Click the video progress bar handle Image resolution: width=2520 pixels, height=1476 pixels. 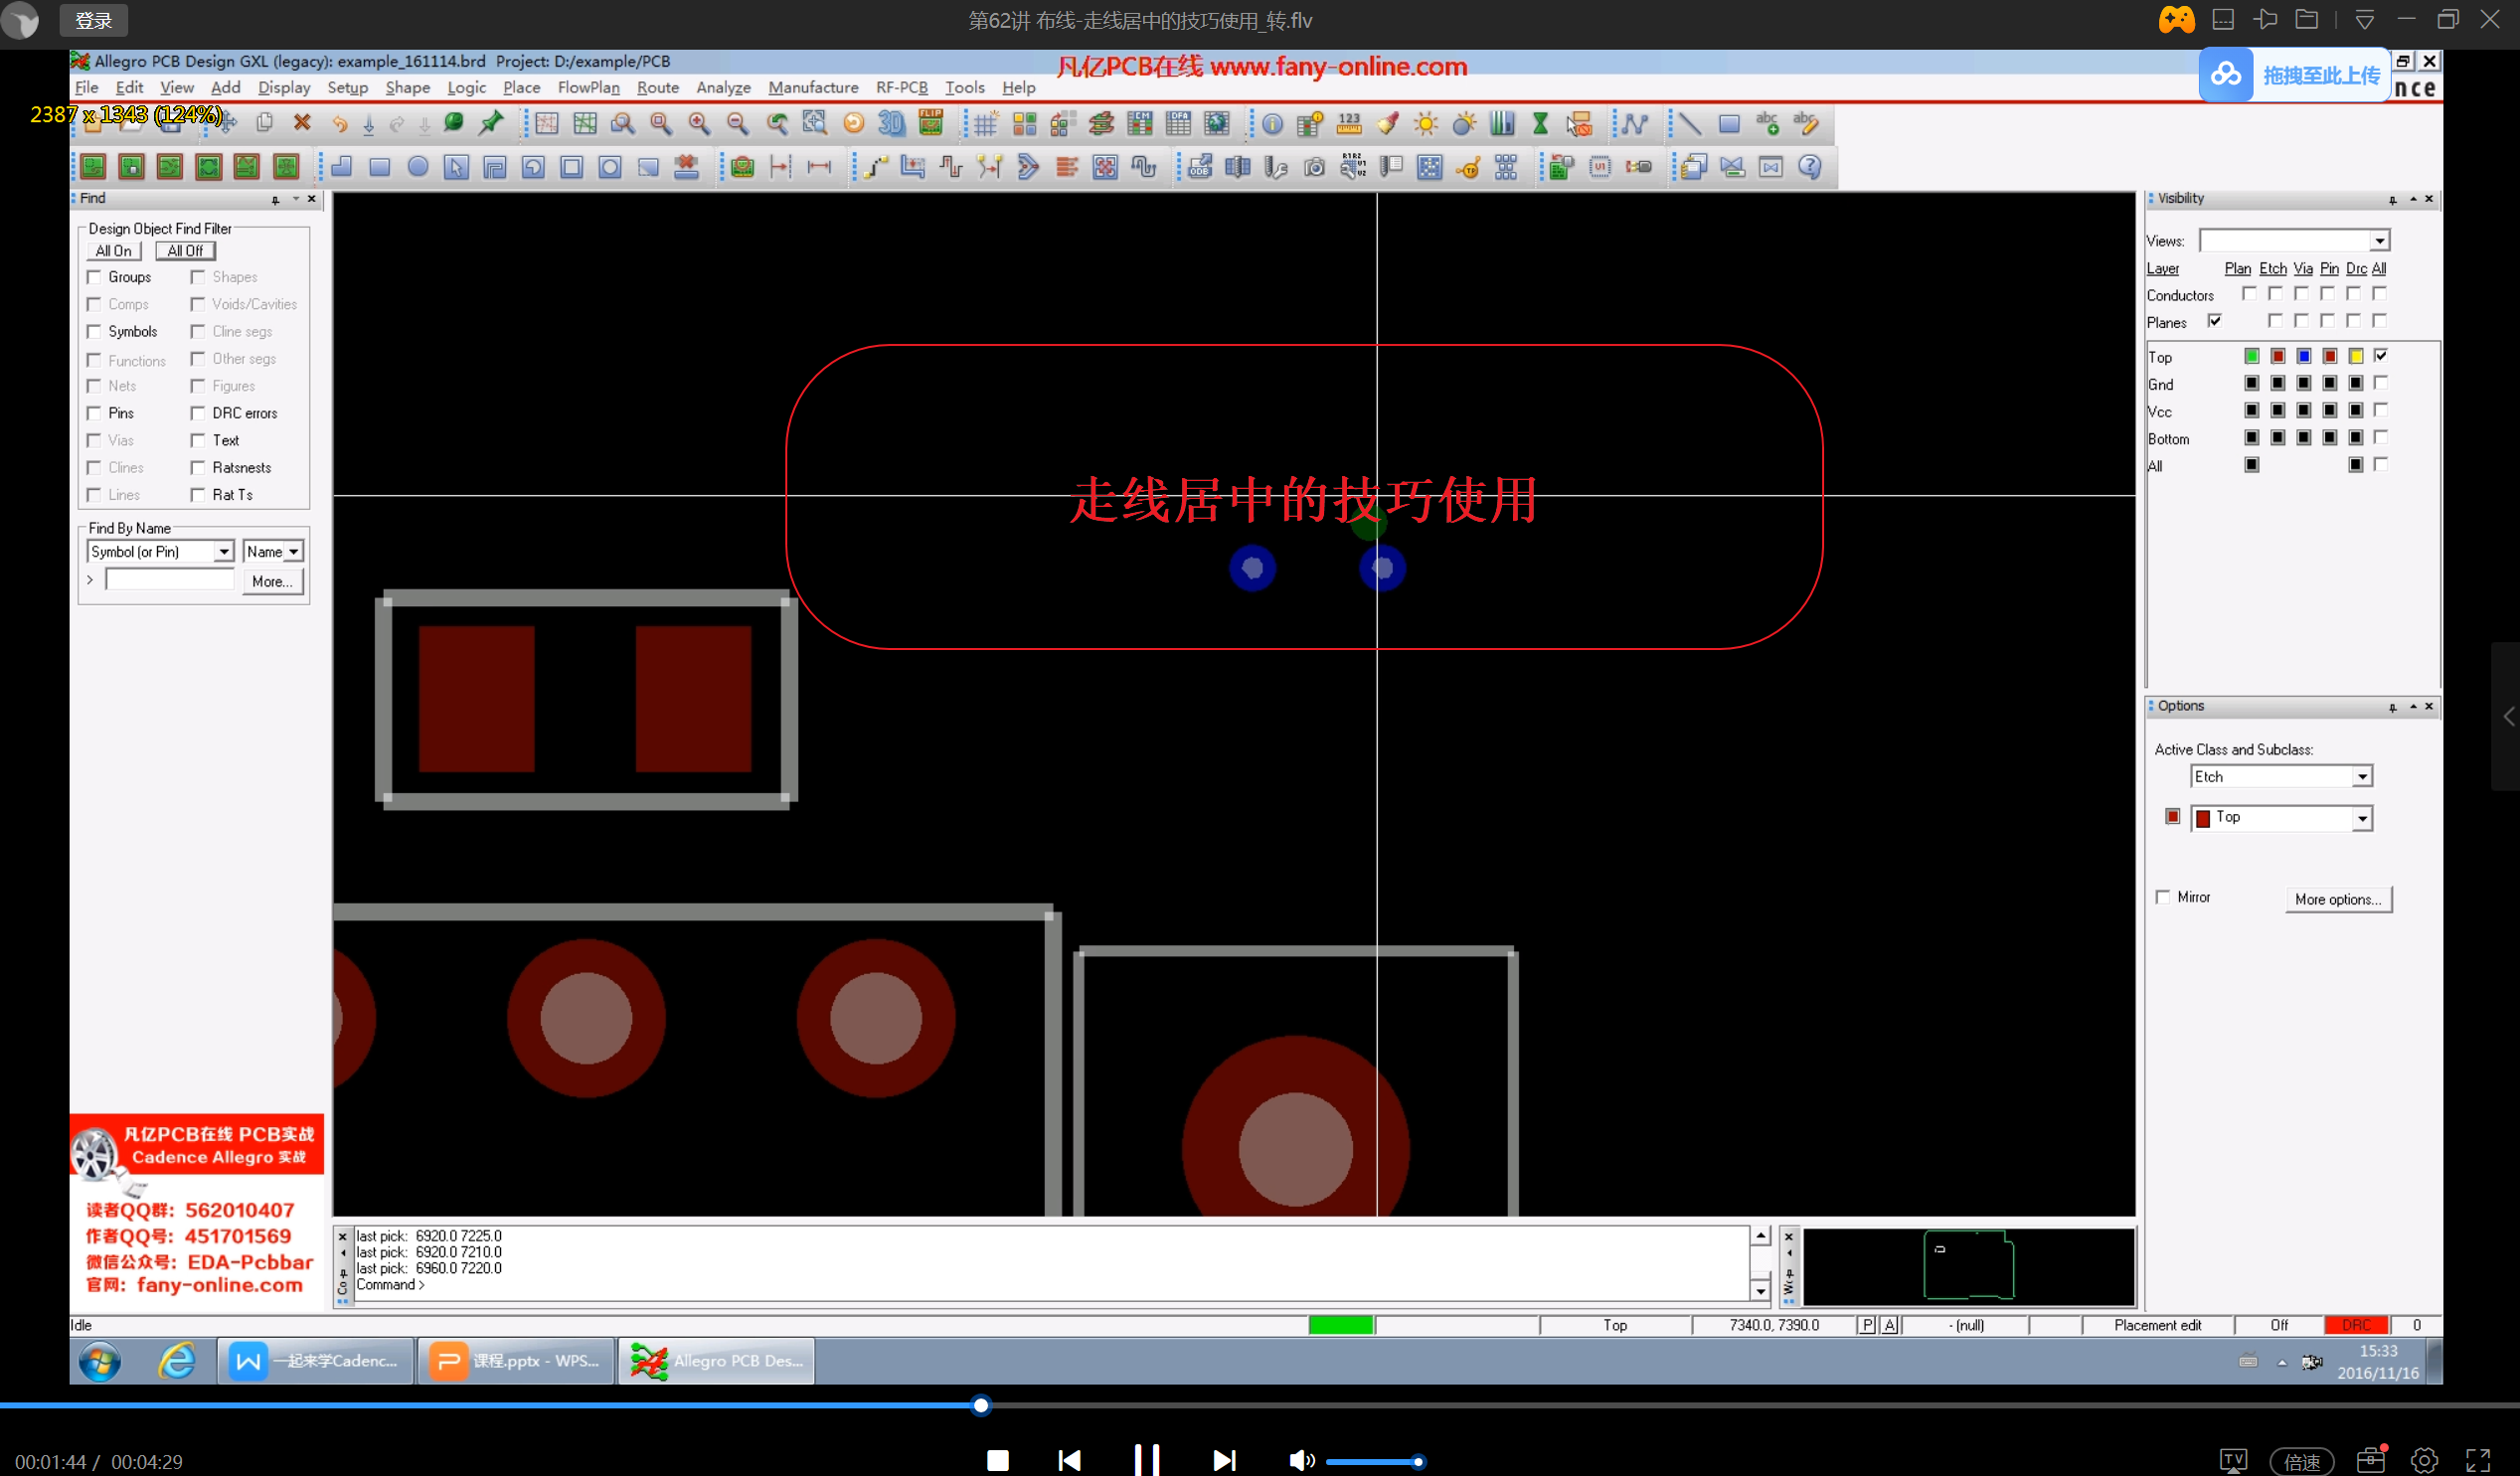pyautogui.click(x=981, y=1405)
